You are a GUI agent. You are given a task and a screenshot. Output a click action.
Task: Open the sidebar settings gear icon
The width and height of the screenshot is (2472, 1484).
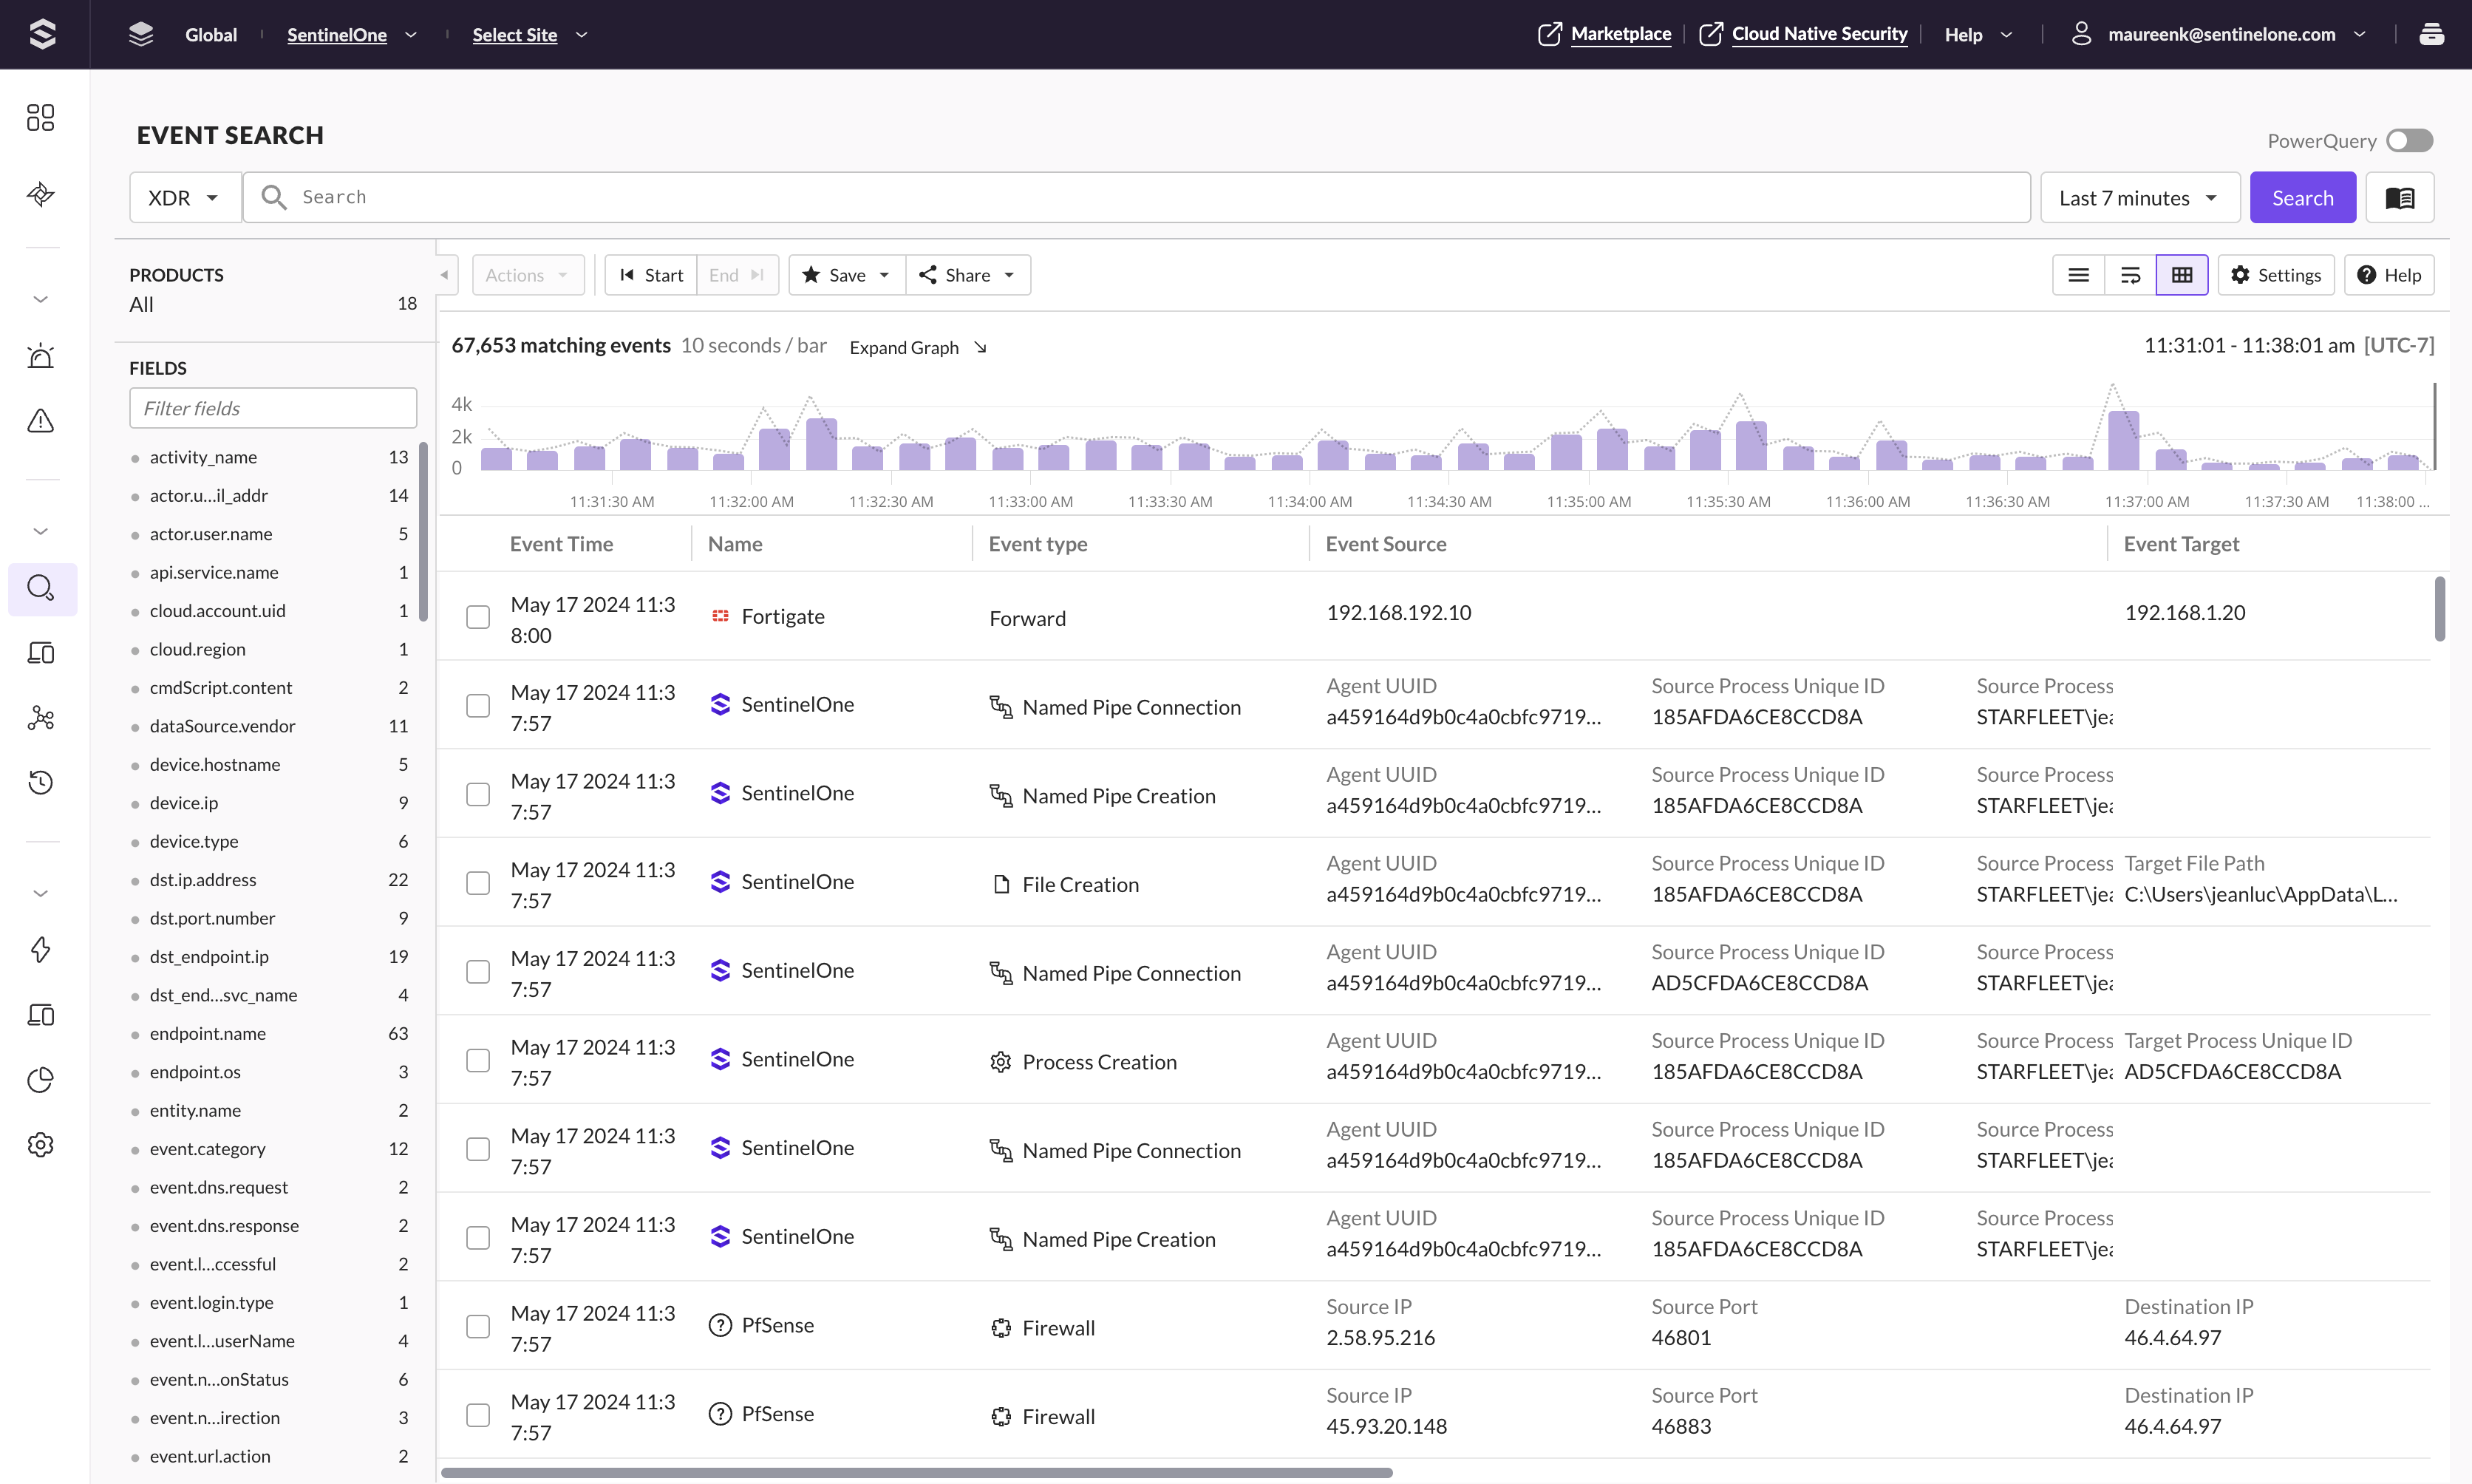coord(41,1144)
